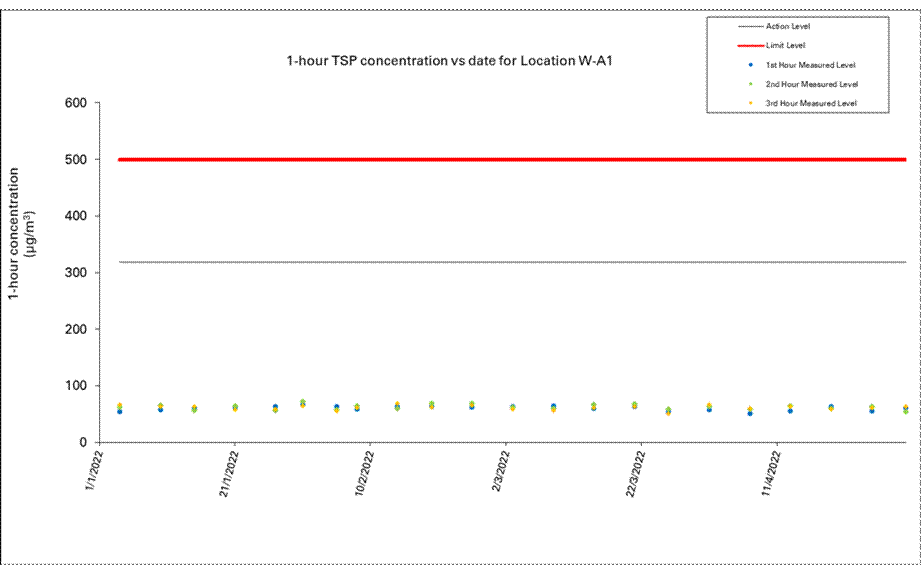
Task: Click the 1-hour concentration y-axis title
Action: click(22, 234)
